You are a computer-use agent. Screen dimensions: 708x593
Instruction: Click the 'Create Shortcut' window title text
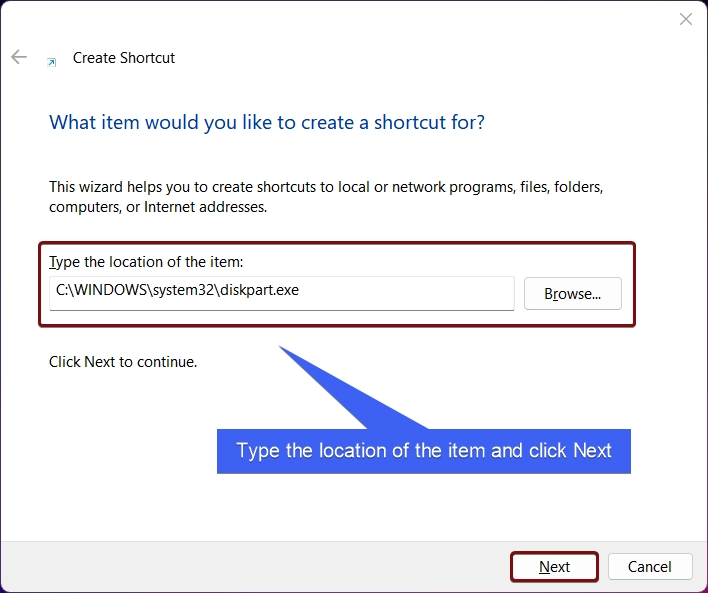click(x=124, y=58)
